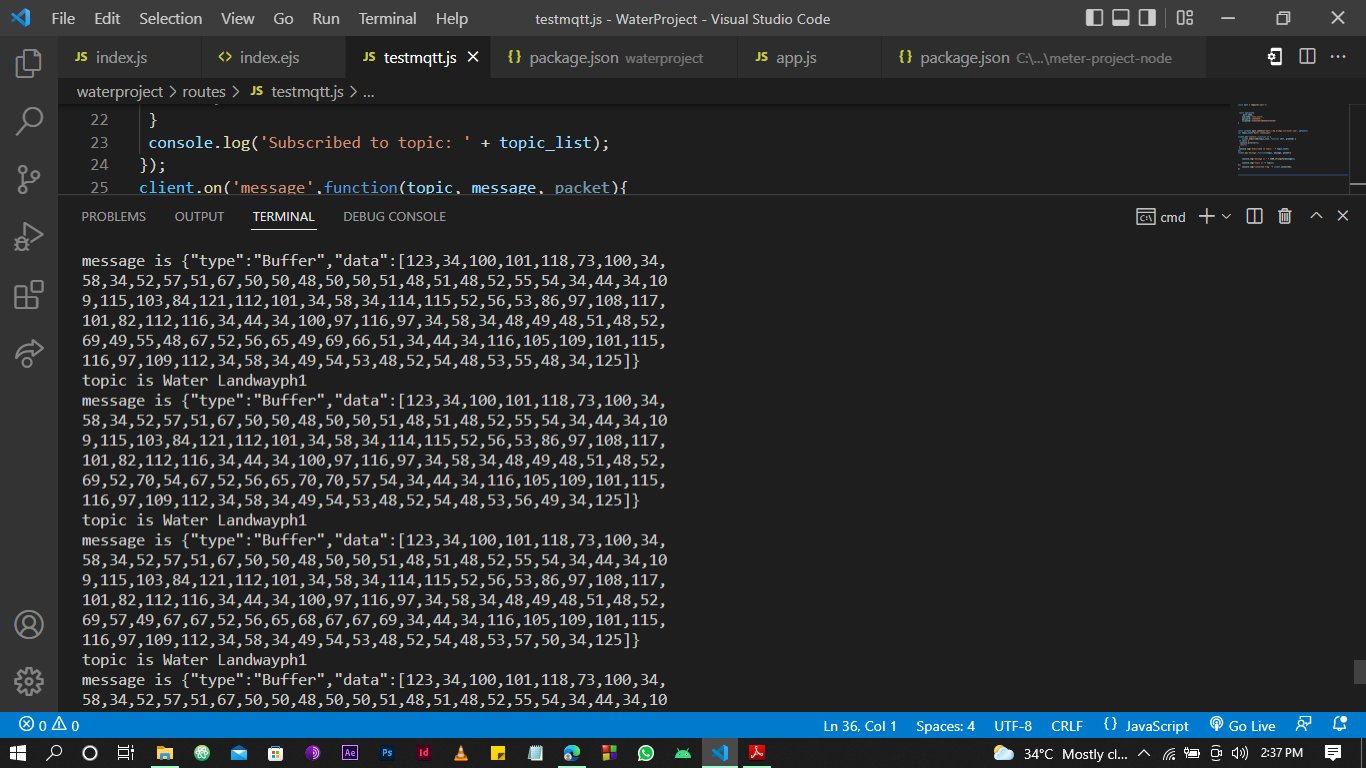1366x768 pixels.
Task: Open the Edit menu
Action: click(107, 18)
